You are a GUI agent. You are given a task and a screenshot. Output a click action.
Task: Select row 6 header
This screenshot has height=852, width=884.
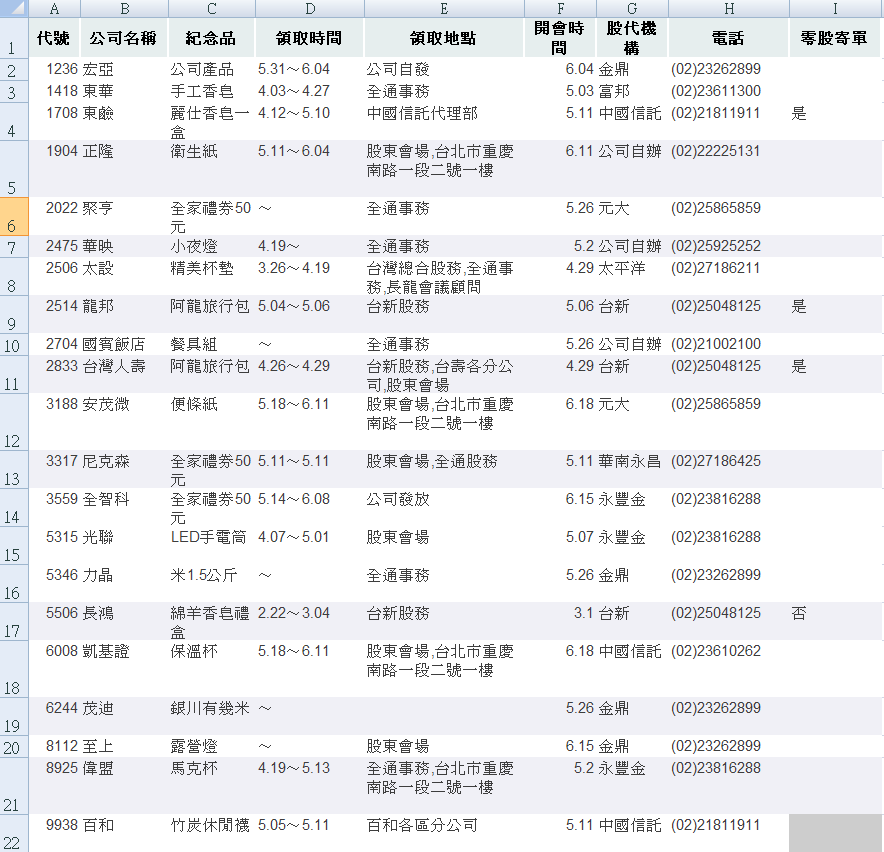click(x=14, y=216)
